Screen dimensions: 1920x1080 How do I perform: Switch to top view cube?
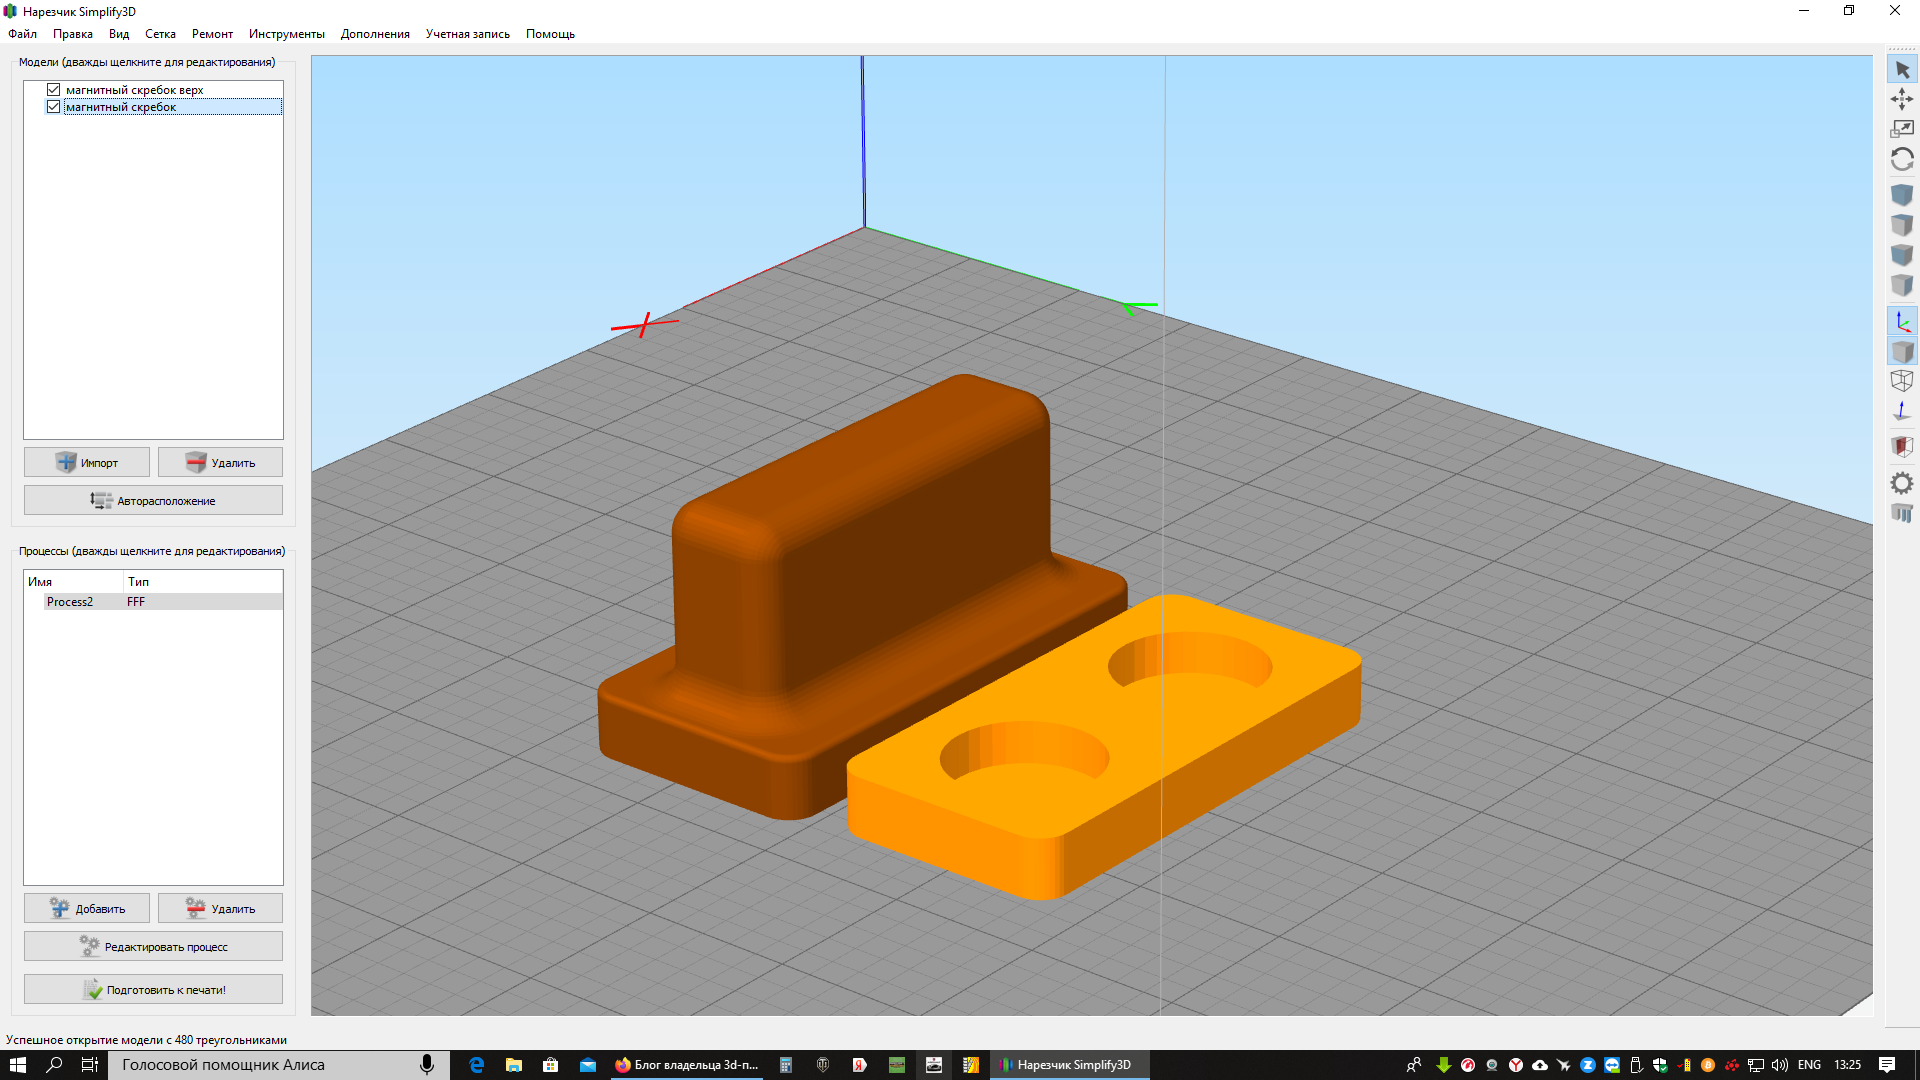click(1902, 225)
